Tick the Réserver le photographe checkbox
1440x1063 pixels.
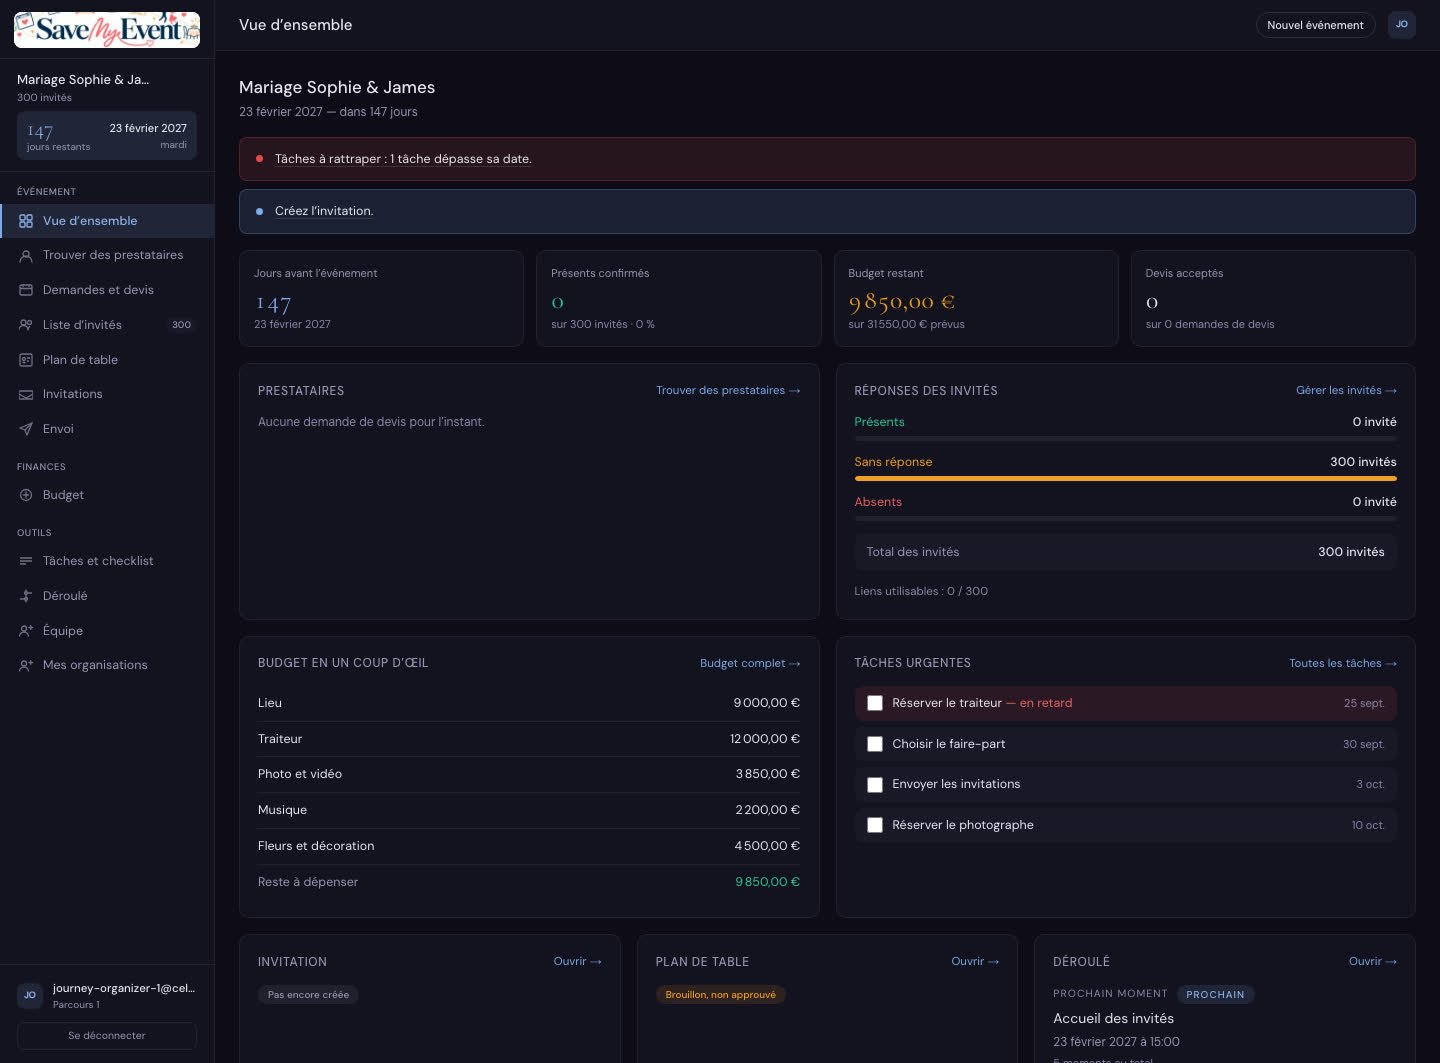(x=875, y=825)
